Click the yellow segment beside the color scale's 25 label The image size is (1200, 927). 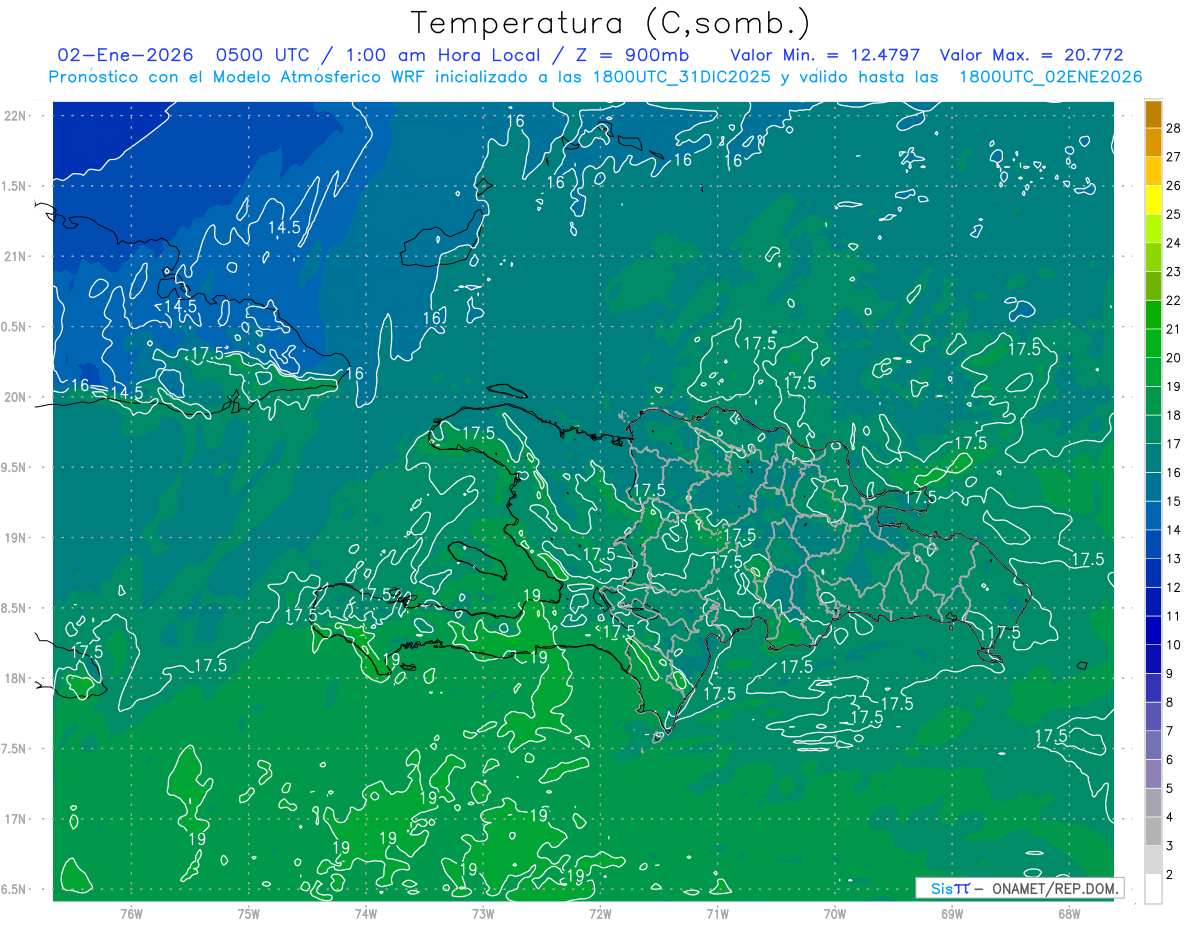pos(1153,199)
